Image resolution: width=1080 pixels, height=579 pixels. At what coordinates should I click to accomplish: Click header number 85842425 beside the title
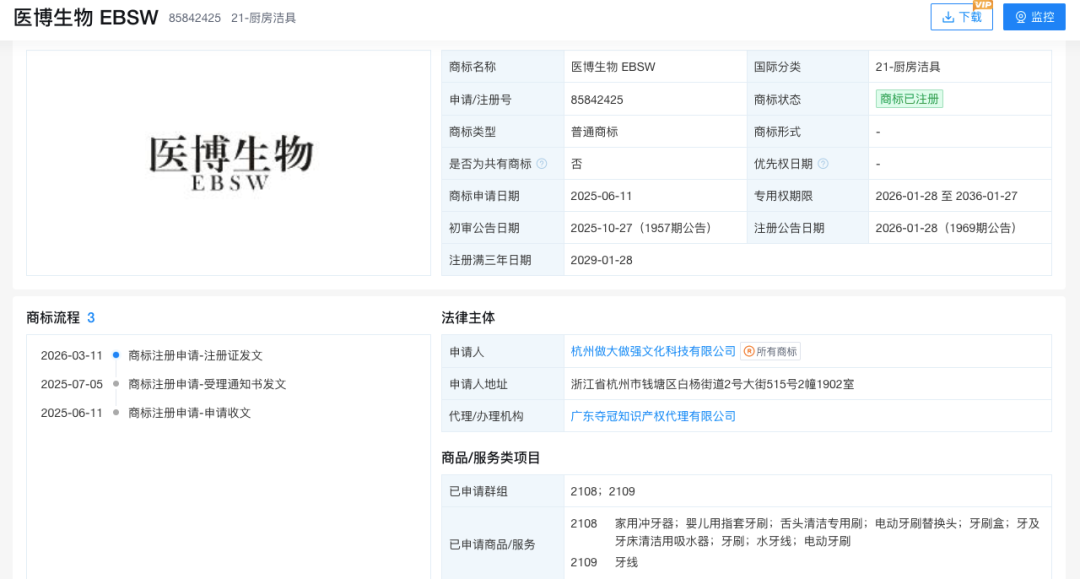(195, 18)
